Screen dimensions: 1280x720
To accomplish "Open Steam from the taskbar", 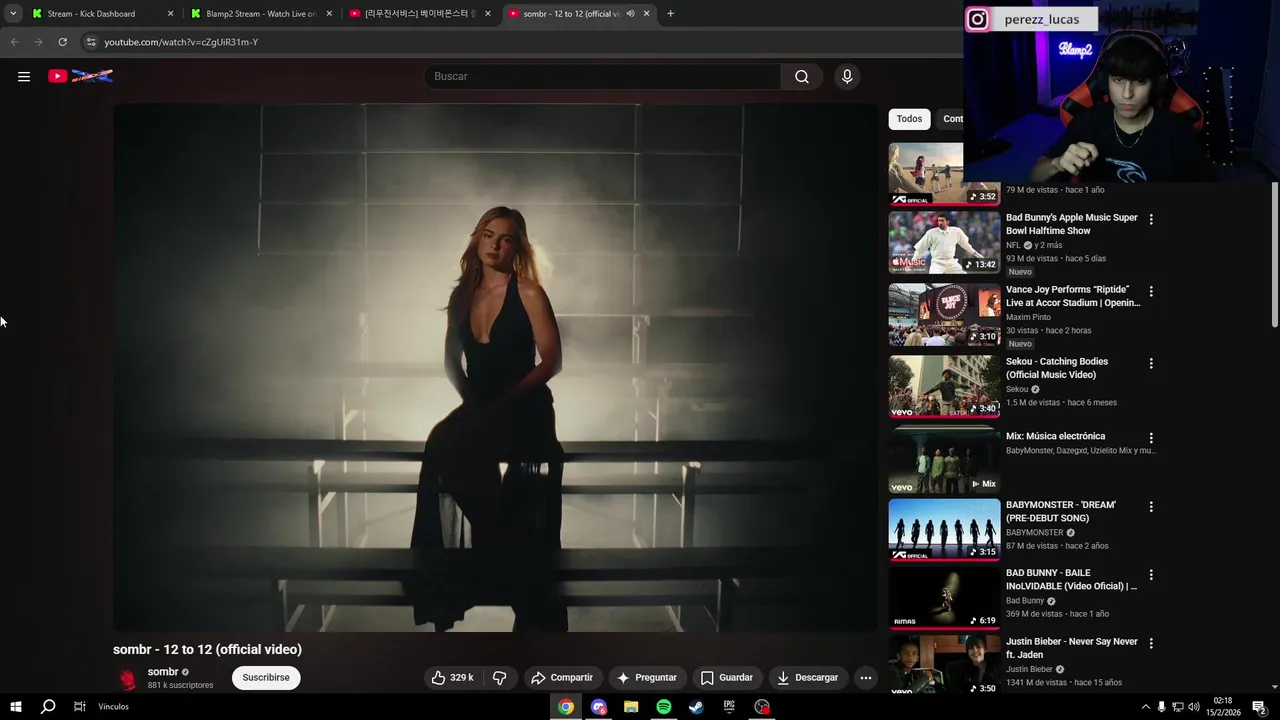I will tap(696, 707).
